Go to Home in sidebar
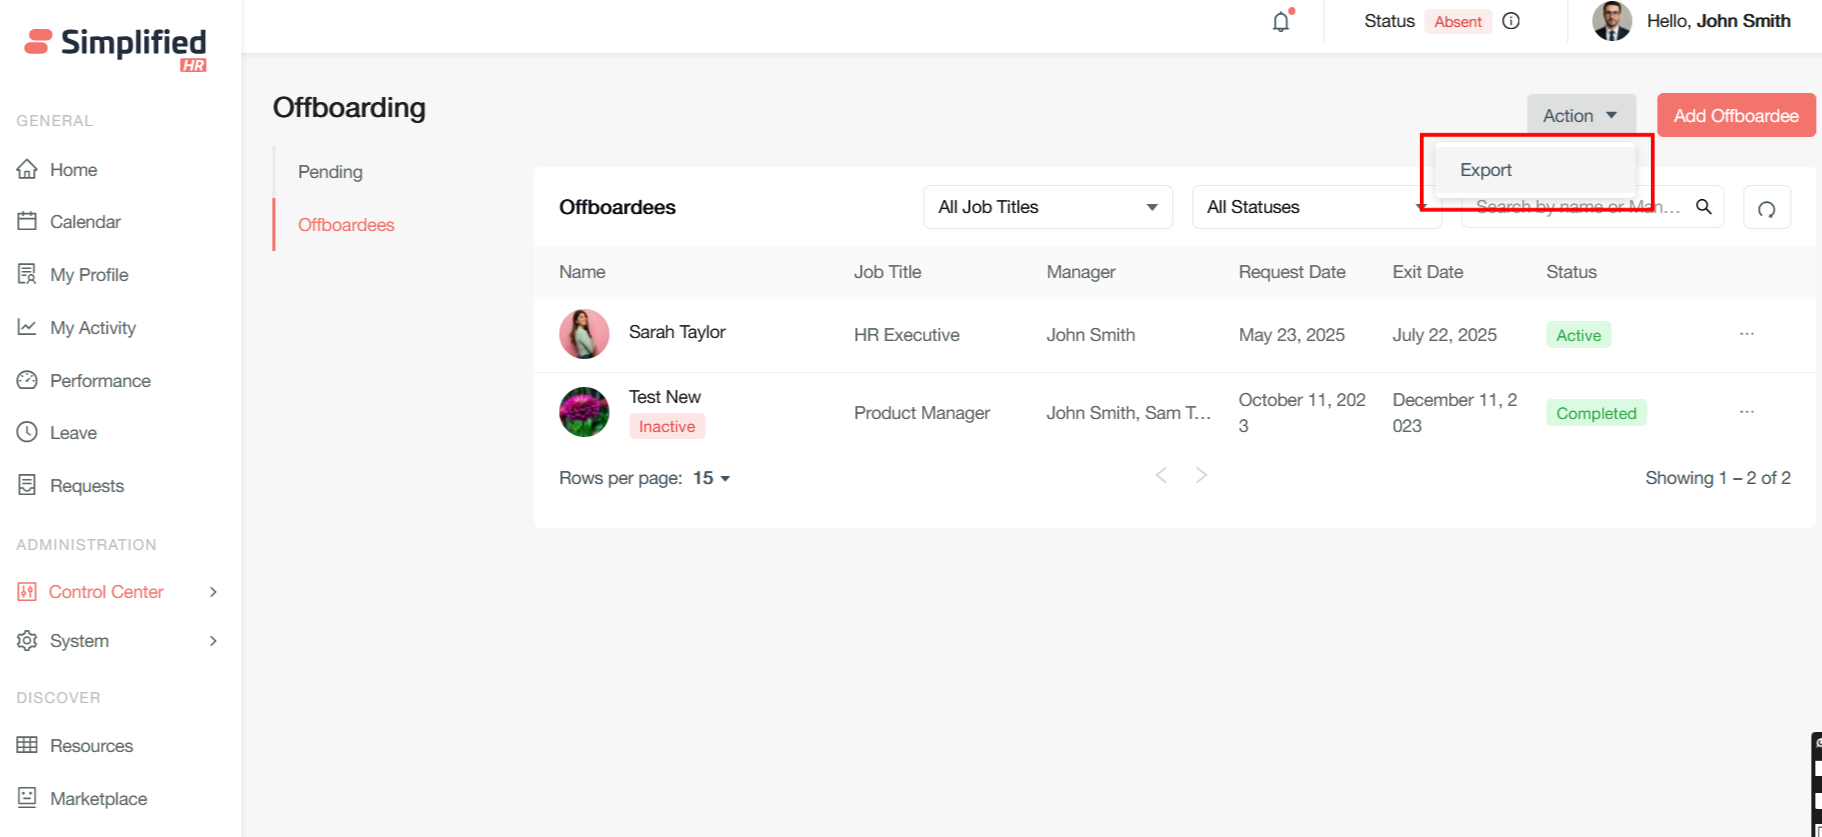Viewport: 1822px width, 837px height. 73,170
